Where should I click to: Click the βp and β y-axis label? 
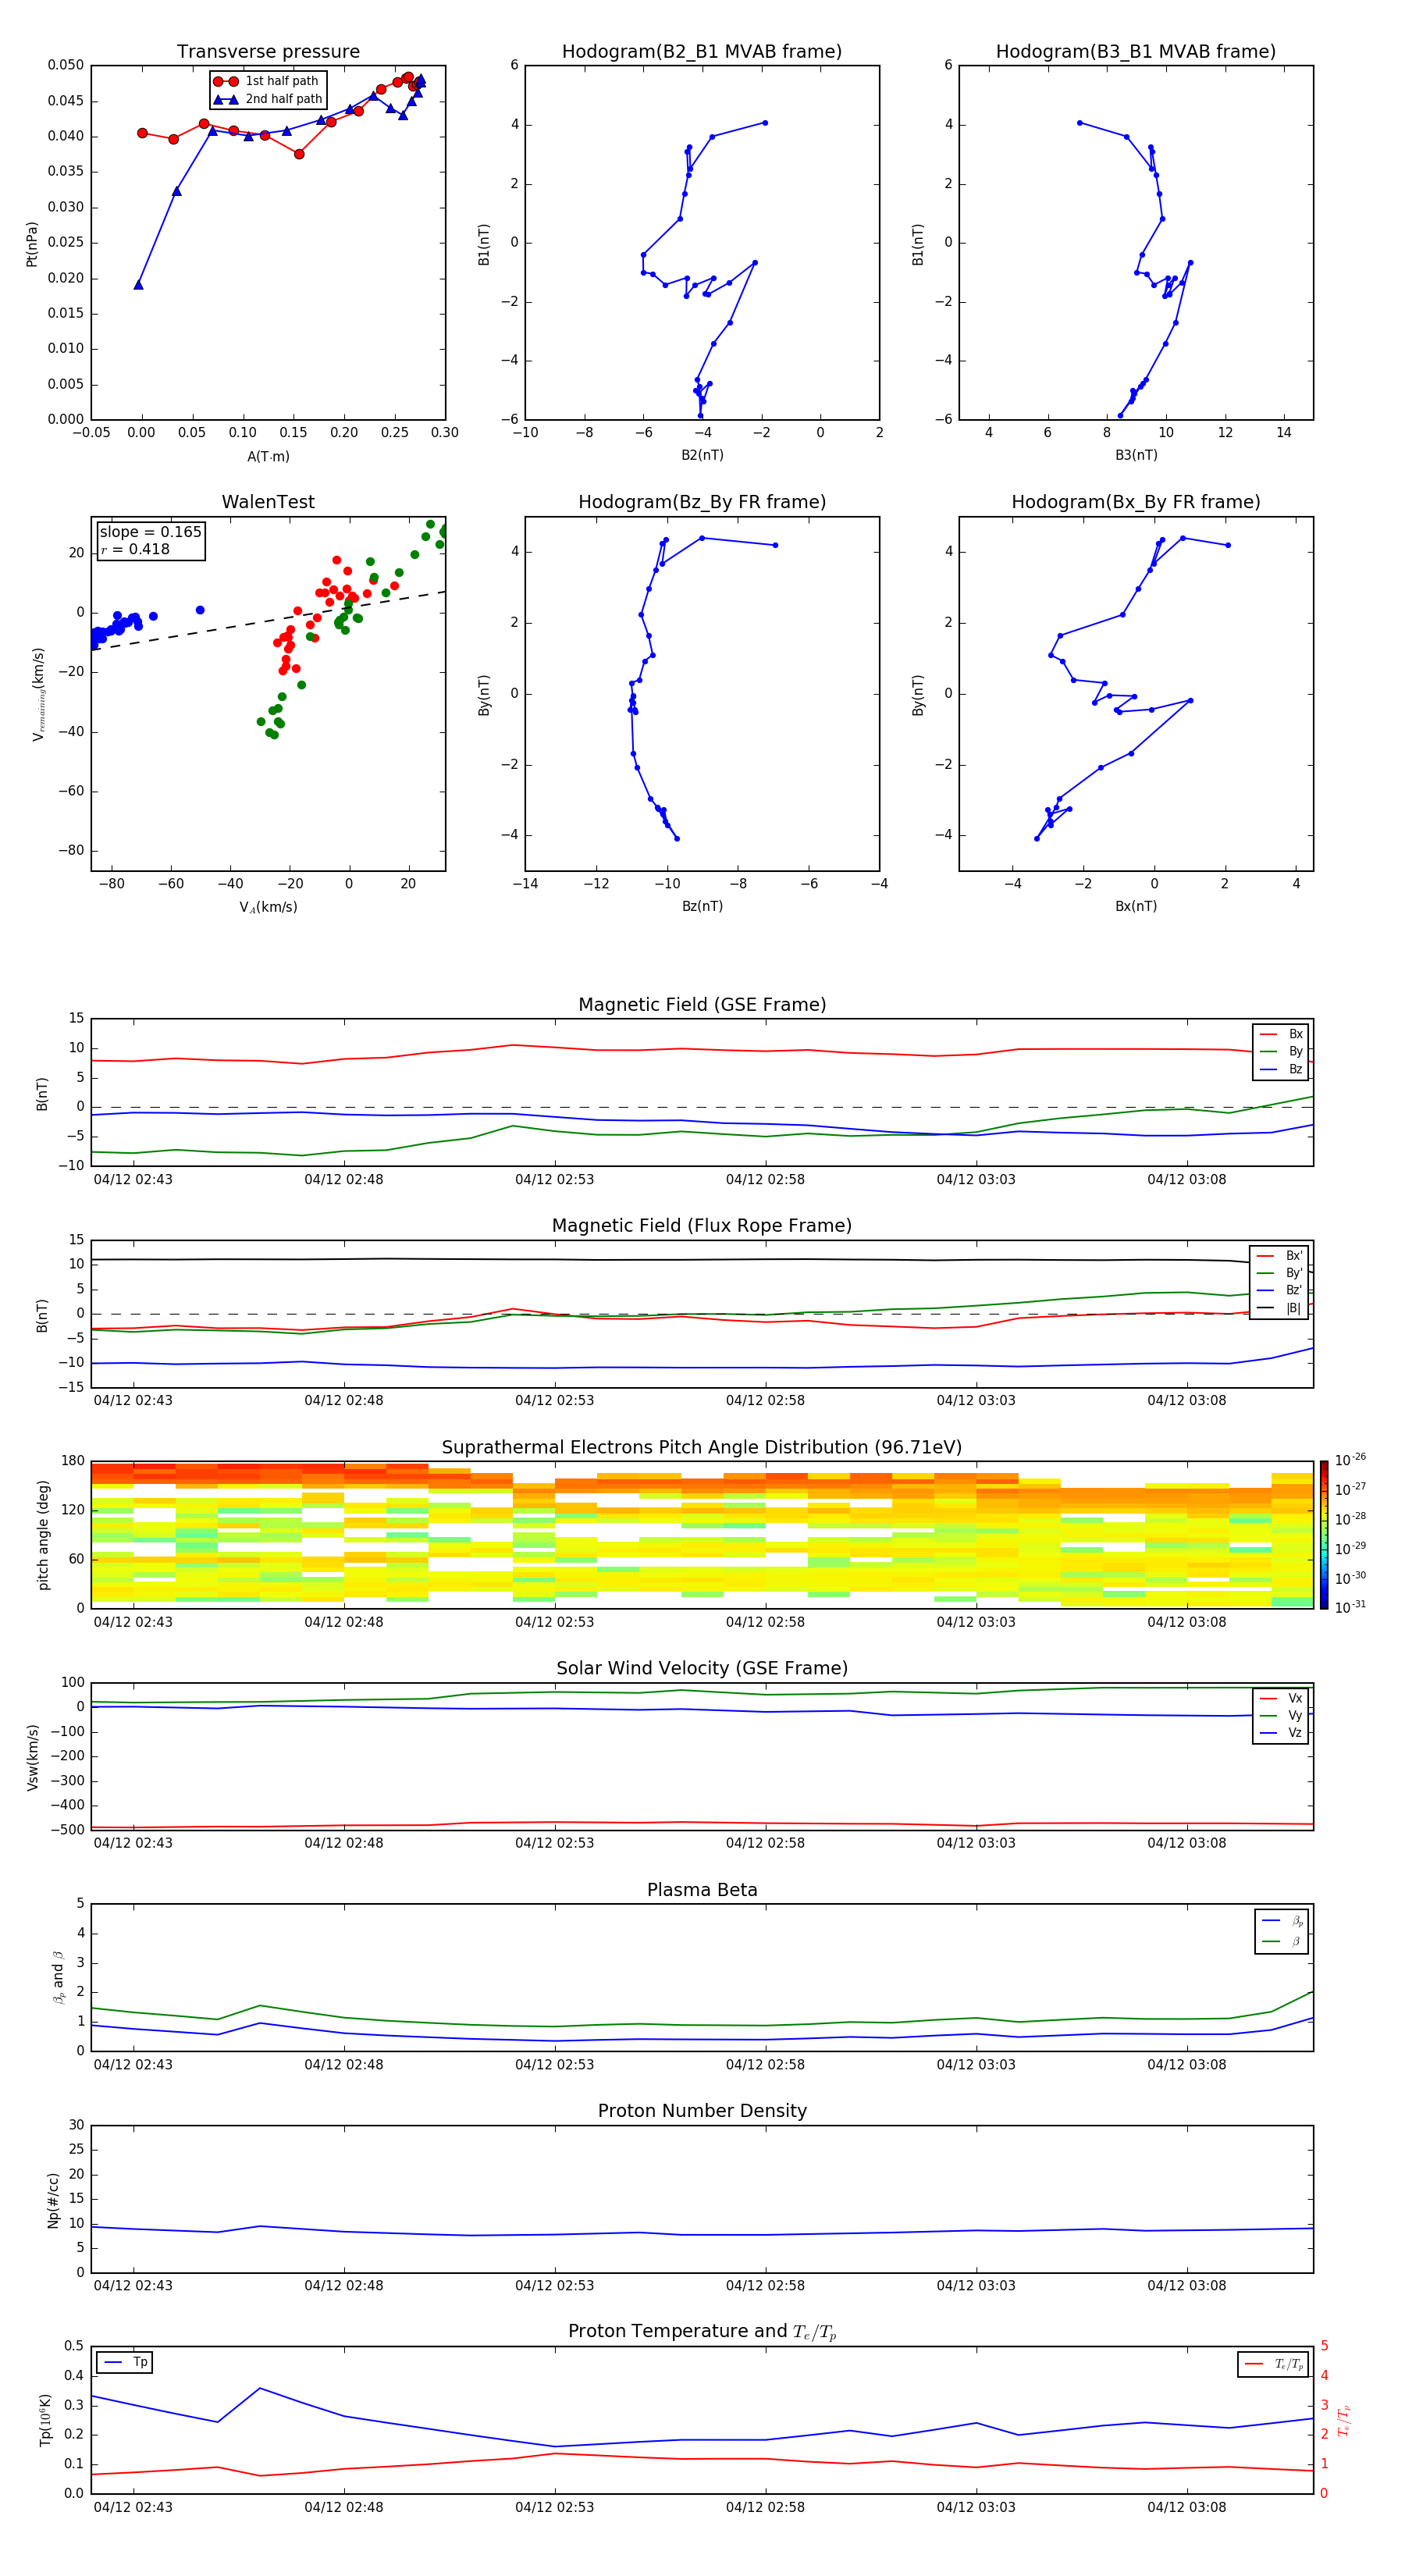point(58,1977)
